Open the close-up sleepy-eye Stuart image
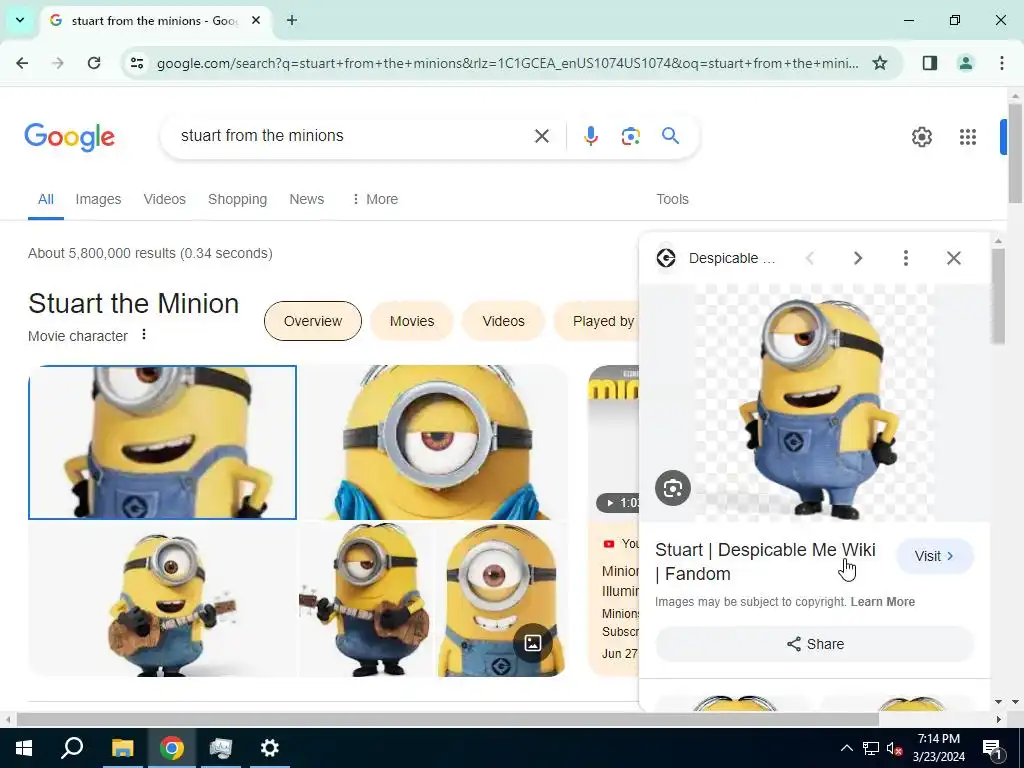This screenshot has width=1024, height=768. pyautogui.click(x=434, y=442)
